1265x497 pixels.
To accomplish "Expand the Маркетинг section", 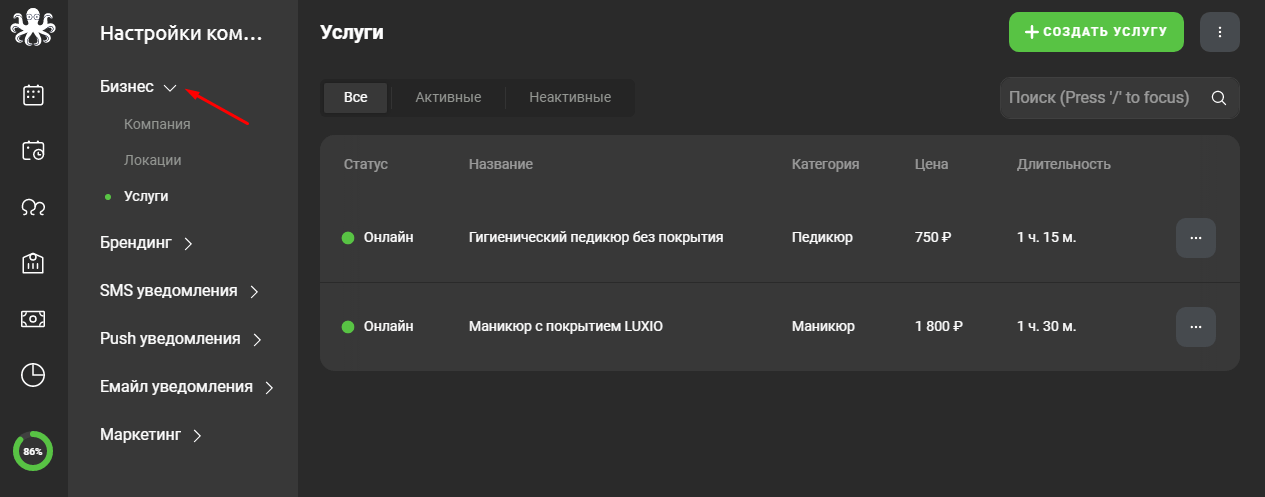I will (151, 435).
